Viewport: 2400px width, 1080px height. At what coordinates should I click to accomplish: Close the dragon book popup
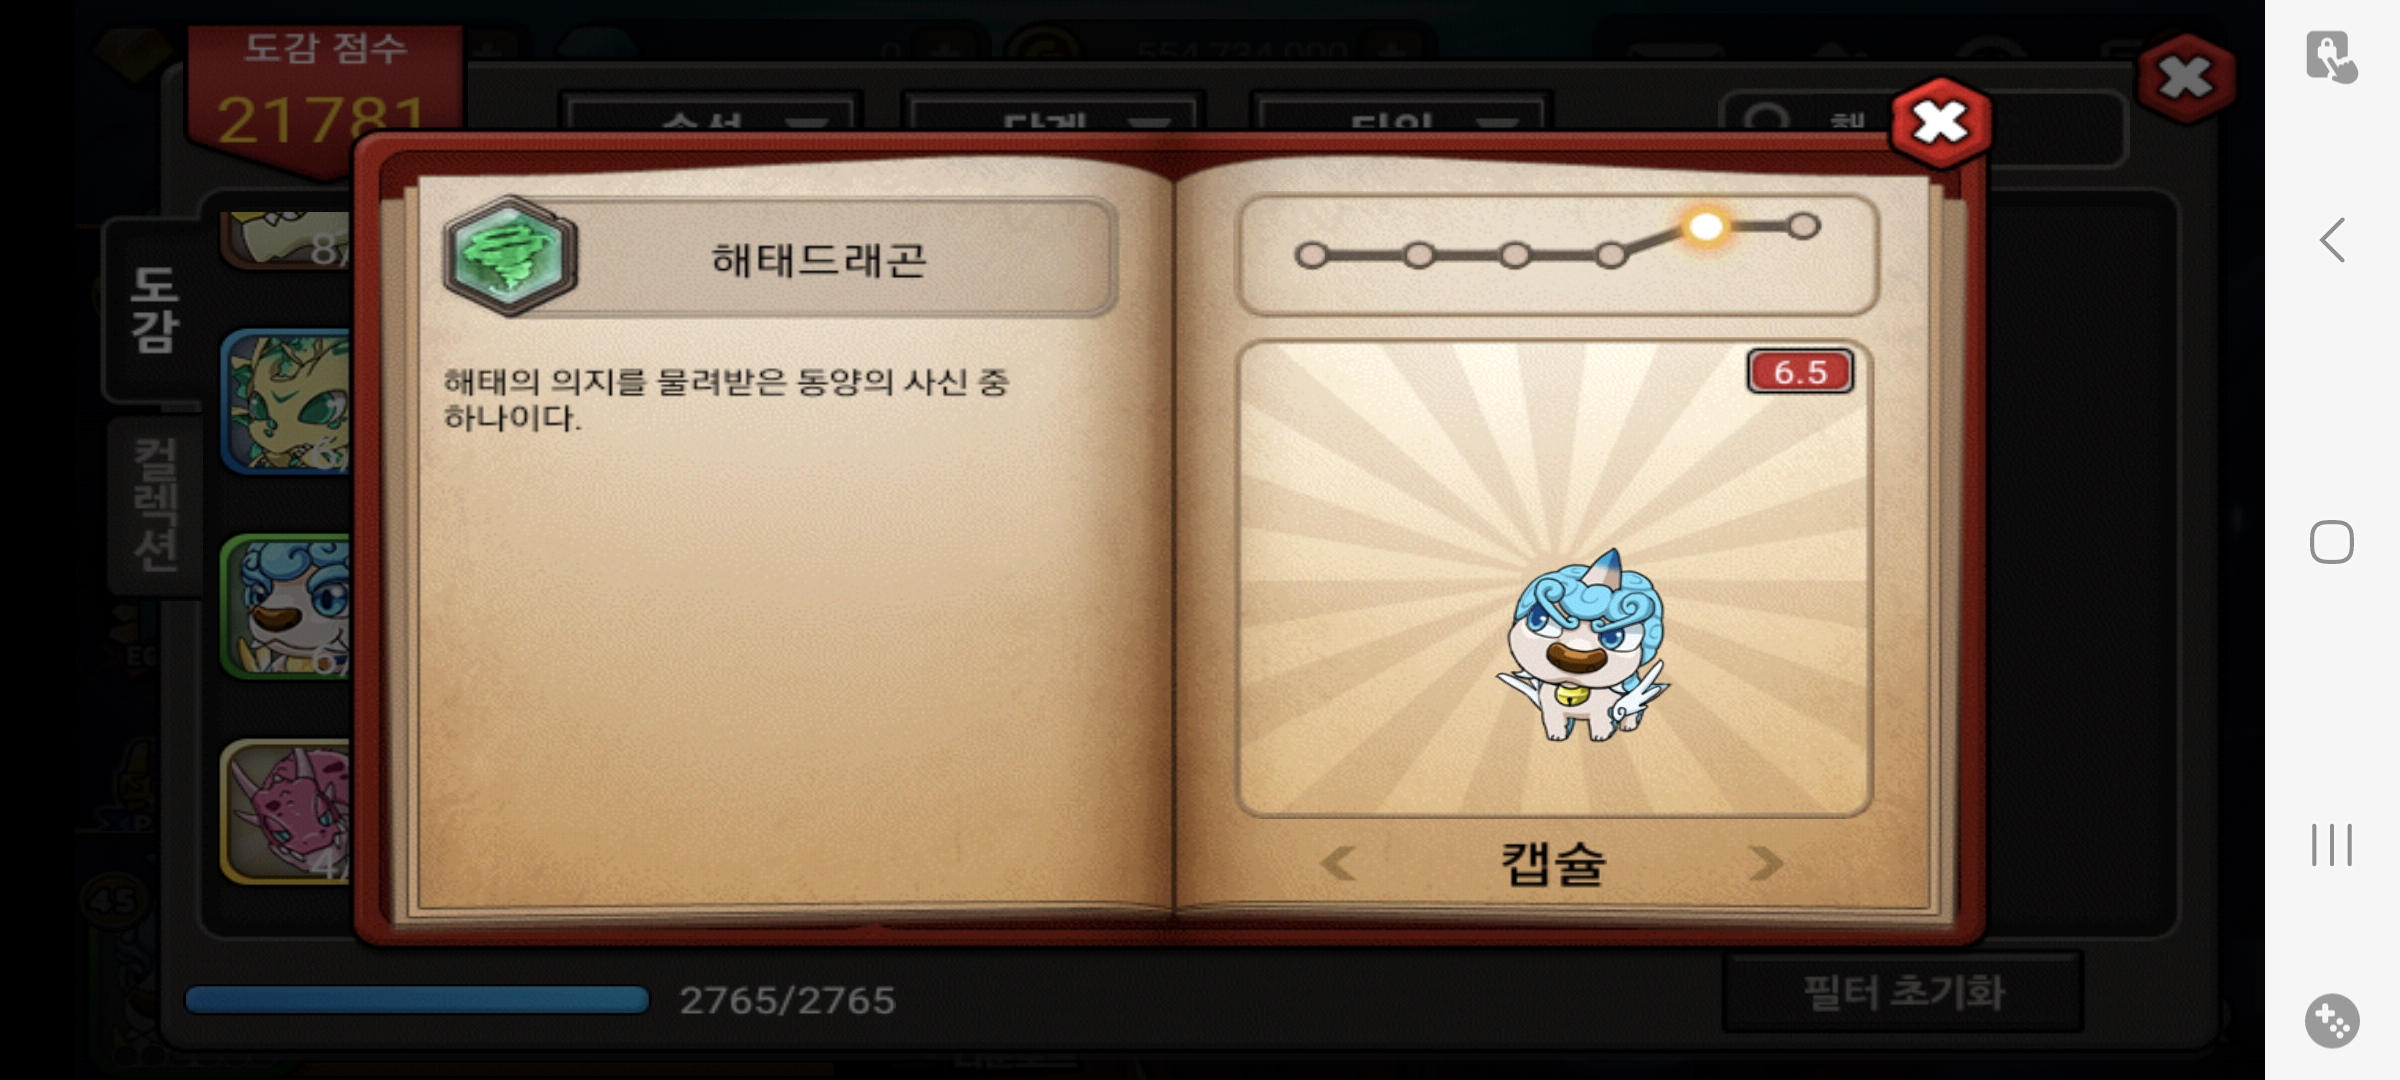tap(1940, 123)
